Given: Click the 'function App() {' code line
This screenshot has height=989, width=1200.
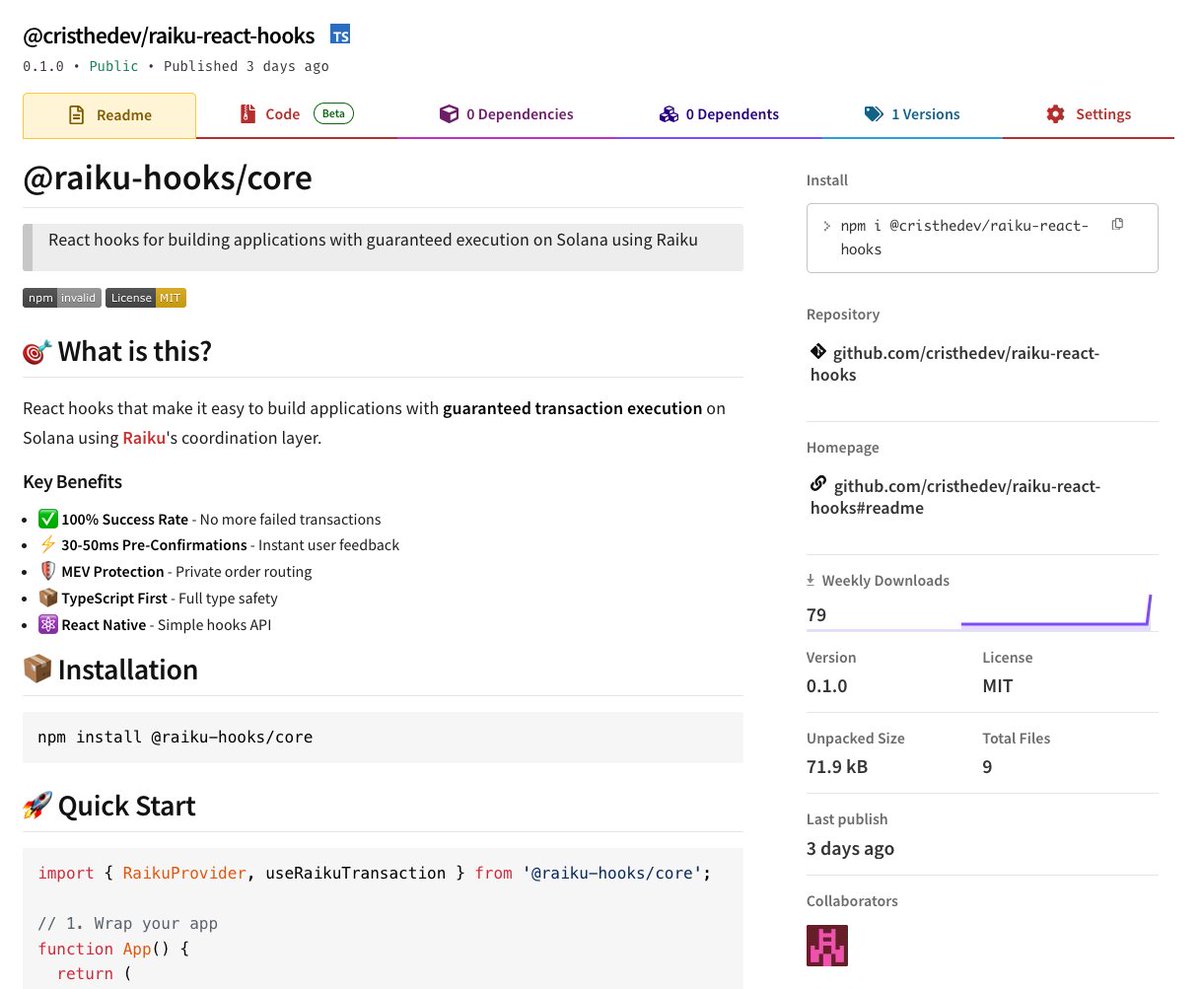Looking at the screenshot, I should 113,948.
